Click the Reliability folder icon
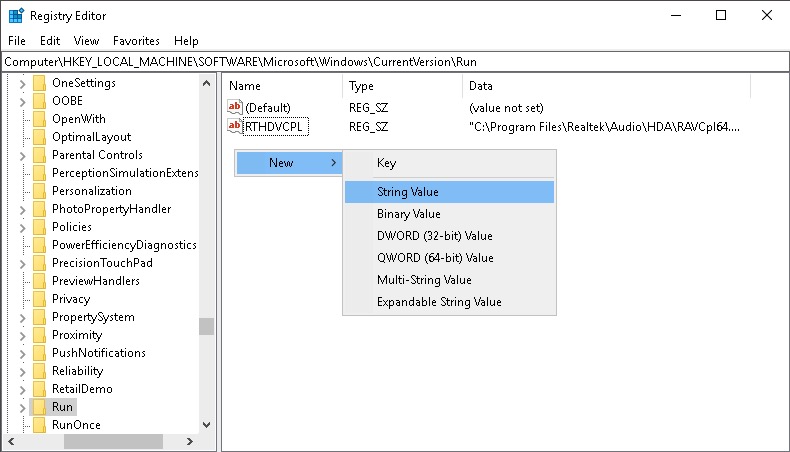This screenshot has height=452, width=790. pos(39,371)
